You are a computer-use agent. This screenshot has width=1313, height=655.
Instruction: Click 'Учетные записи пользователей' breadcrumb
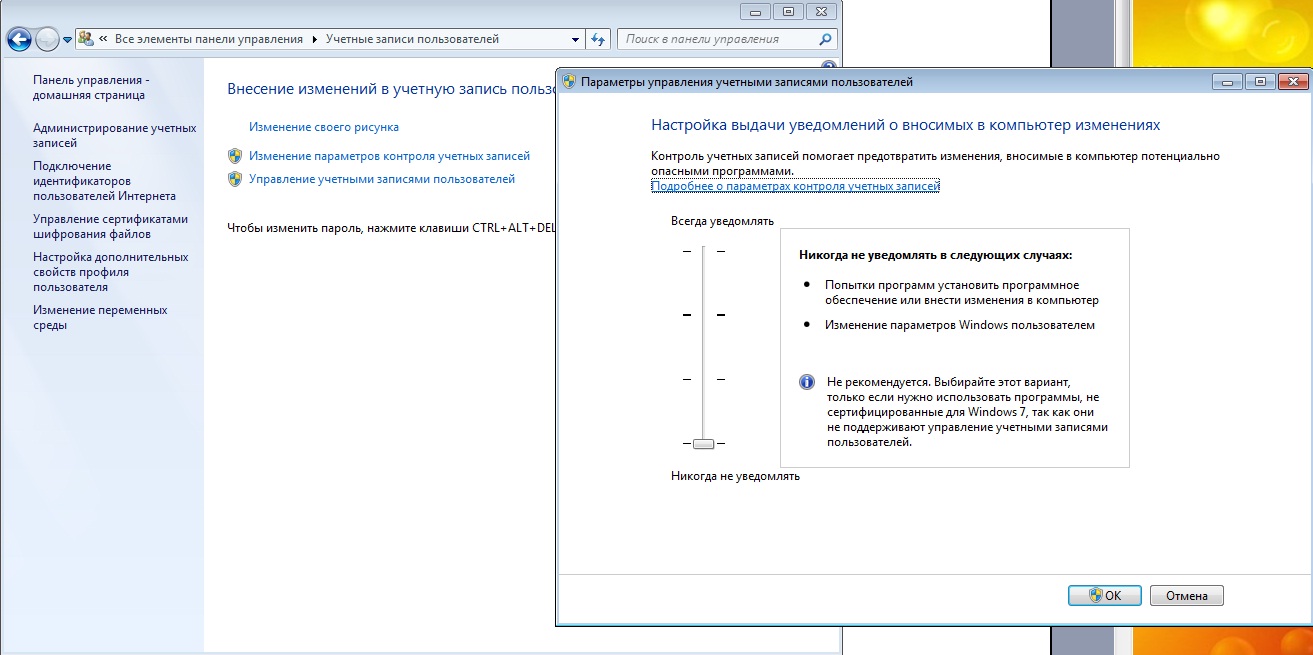(412, 39)
